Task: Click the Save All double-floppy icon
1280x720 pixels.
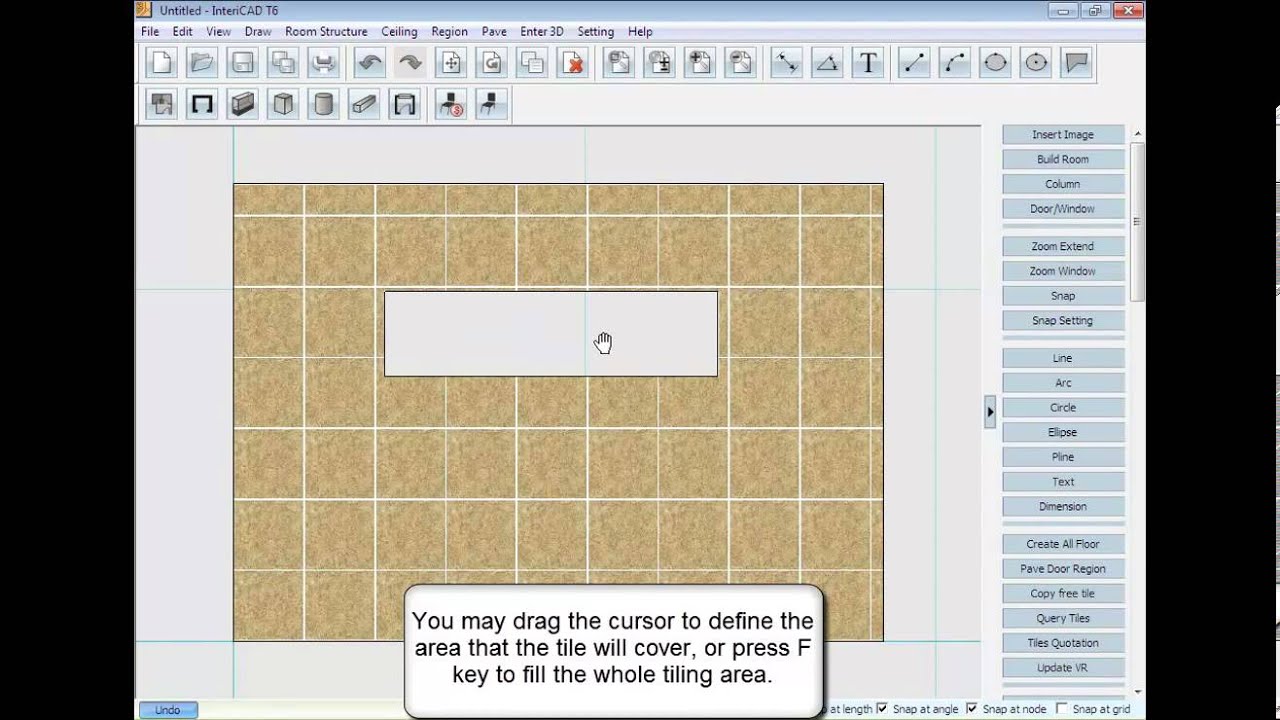Action: click(283, 63)
